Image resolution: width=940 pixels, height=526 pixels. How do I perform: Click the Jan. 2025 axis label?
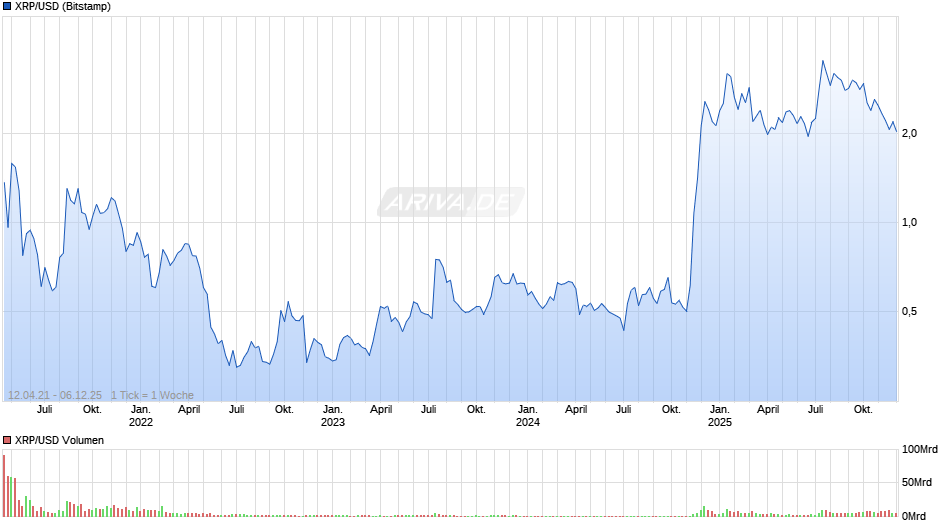(719, 416)
